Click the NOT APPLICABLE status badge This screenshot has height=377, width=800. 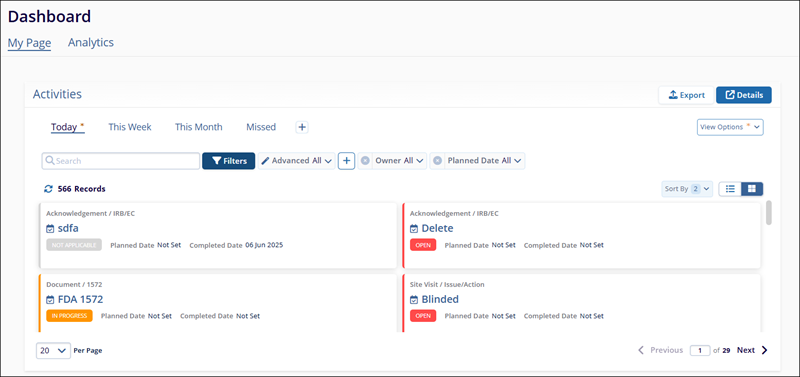74,245
